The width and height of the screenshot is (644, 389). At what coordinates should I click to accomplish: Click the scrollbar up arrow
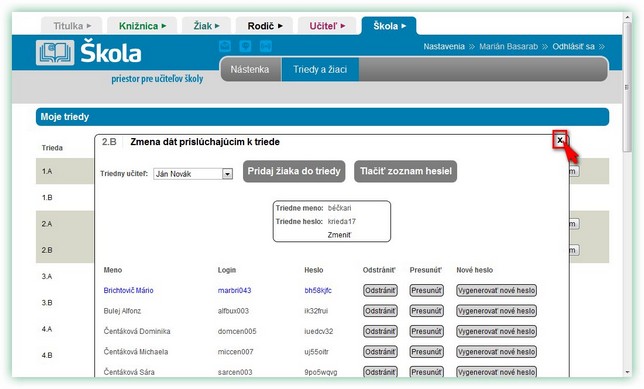(627, 17)
